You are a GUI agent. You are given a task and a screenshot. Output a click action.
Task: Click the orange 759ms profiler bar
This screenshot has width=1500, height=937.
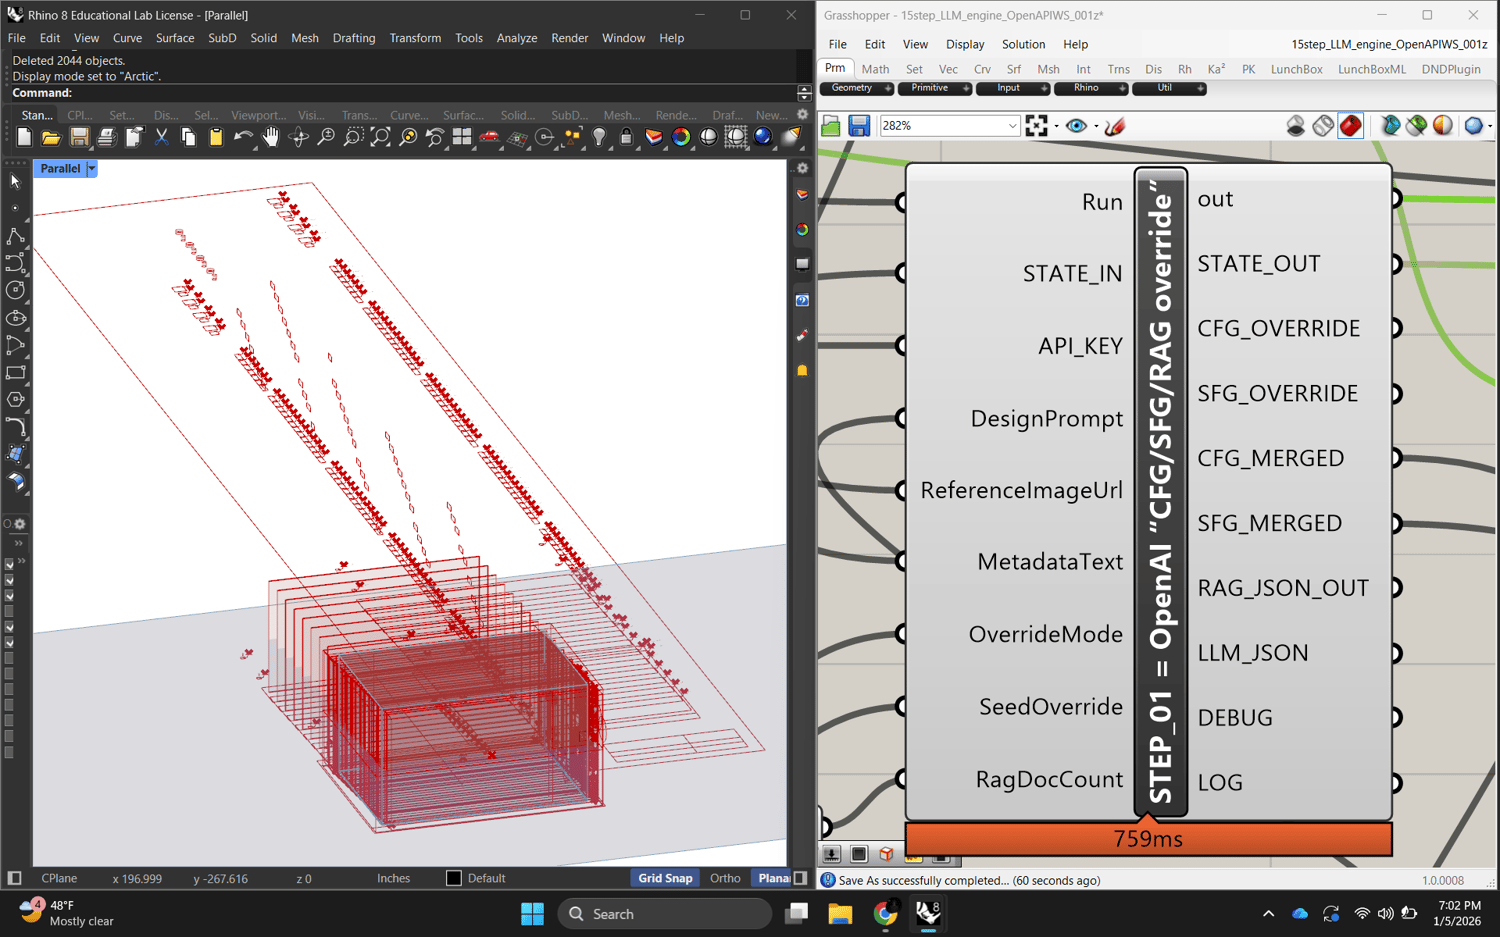tap(1148, 839)
